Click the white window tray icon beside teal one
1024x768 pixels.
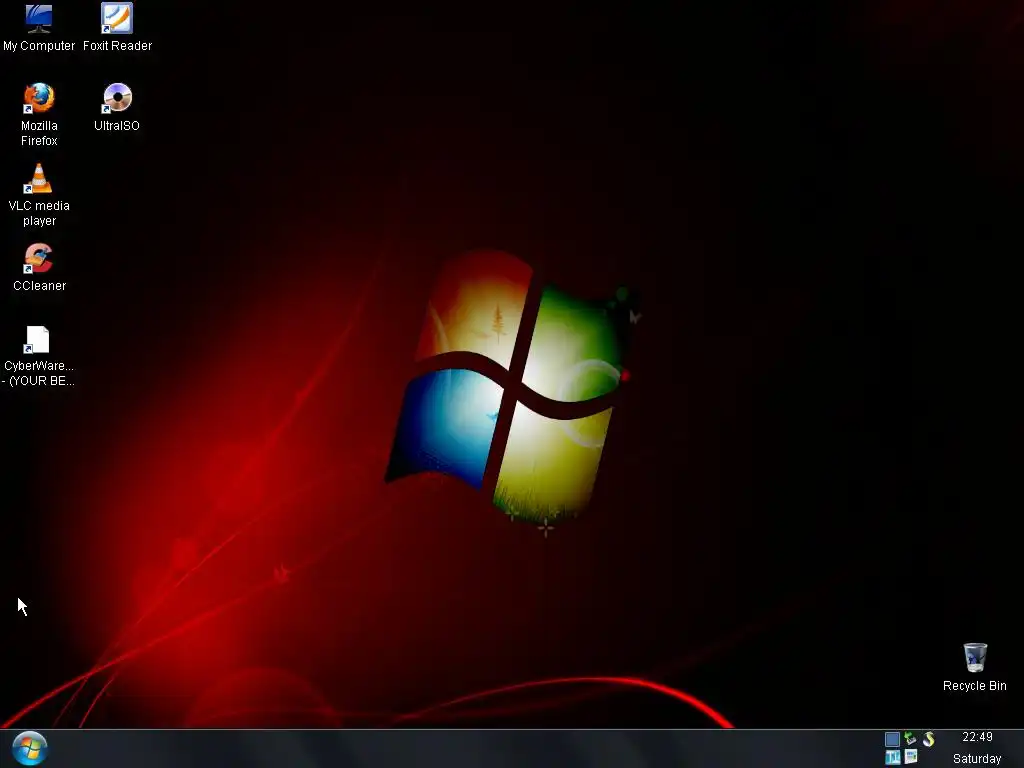911,757
